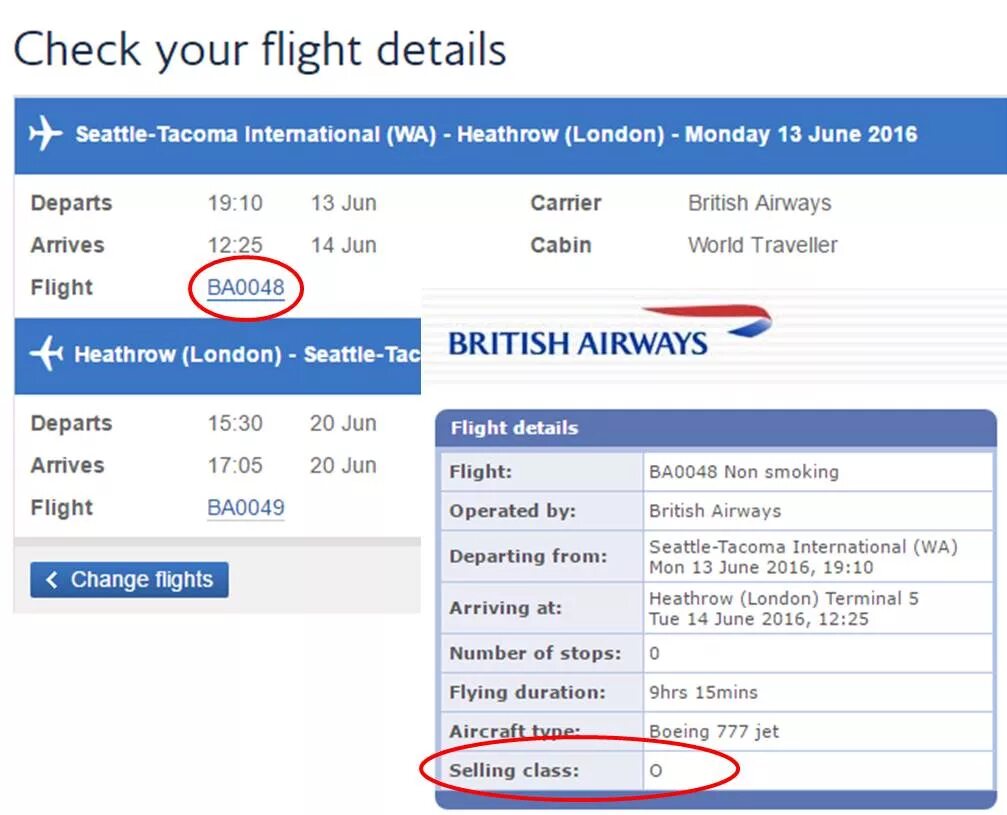Click the outbound flight airplane icon
Image resolution: width=1007 pixels, height=815 pixels.
pyautogui.click(x=45, y=134)
